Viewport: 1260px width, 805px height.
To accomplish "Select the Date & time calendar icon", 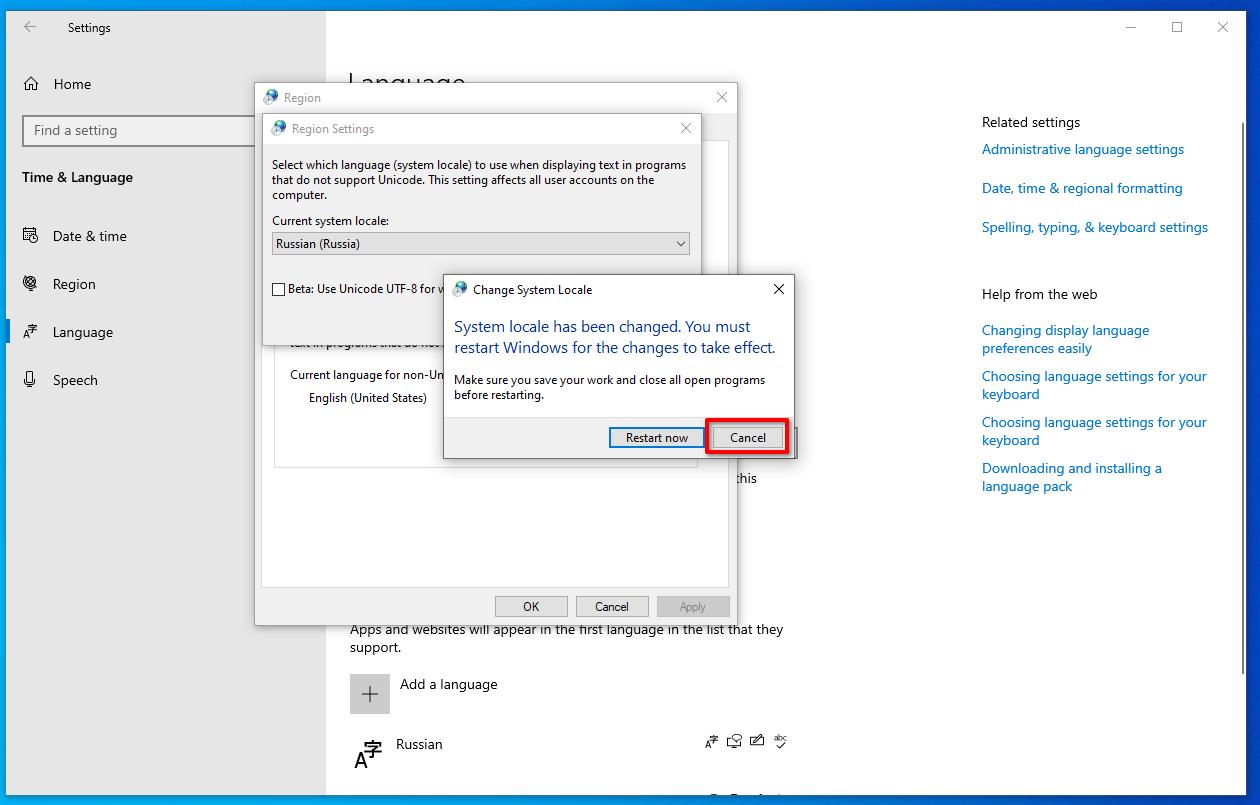I will point(31,236).
